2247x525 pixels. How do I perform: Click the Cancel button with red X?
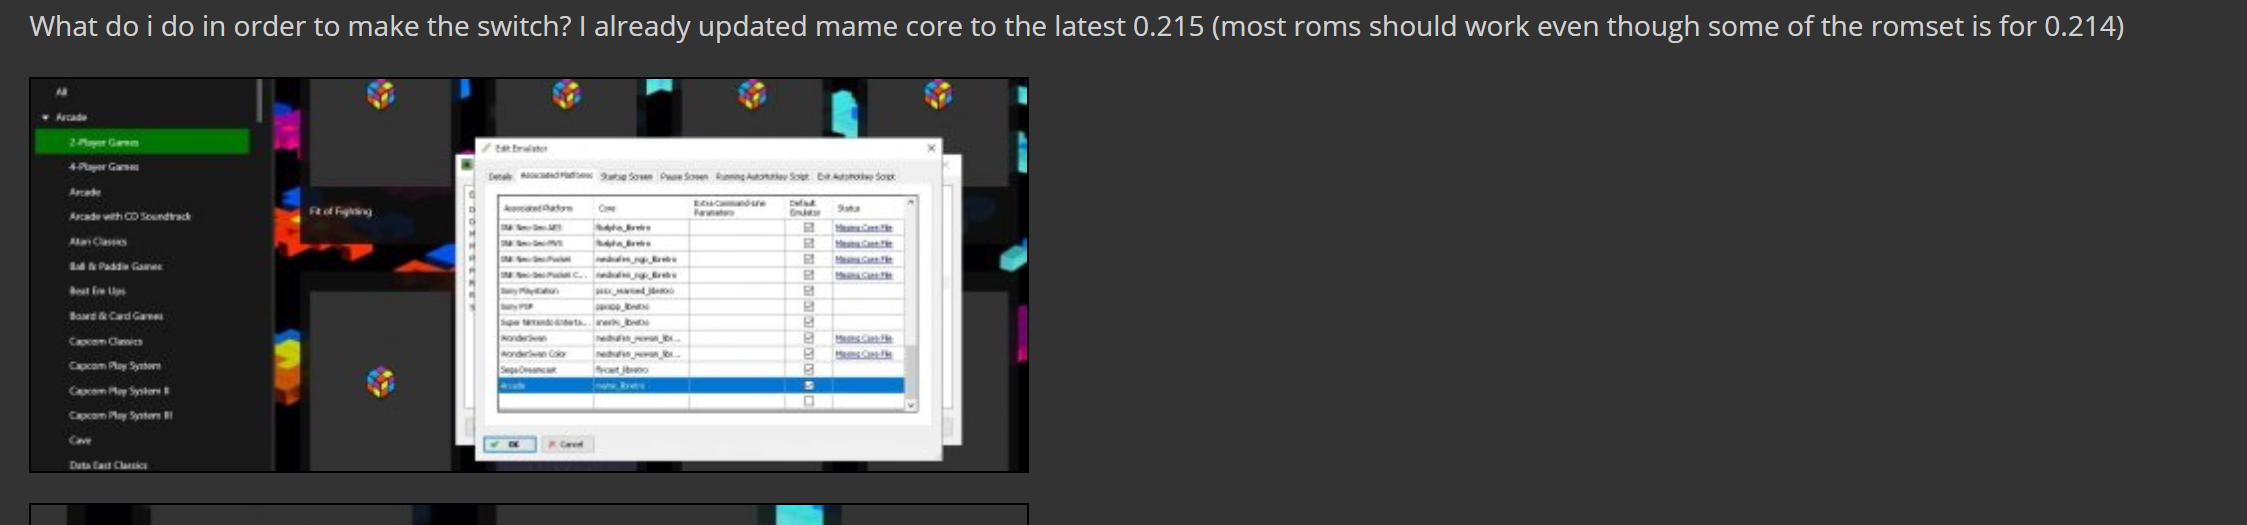click(567, 444)
